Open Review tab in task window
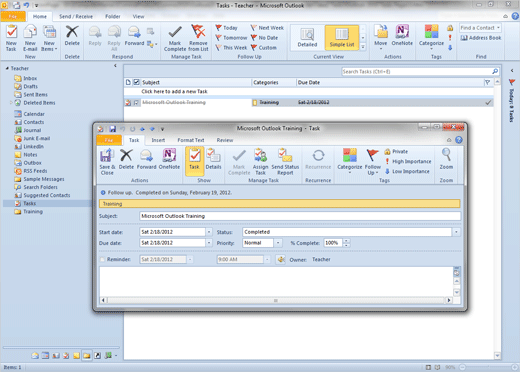The image size is (520, 372). point(225,140)
